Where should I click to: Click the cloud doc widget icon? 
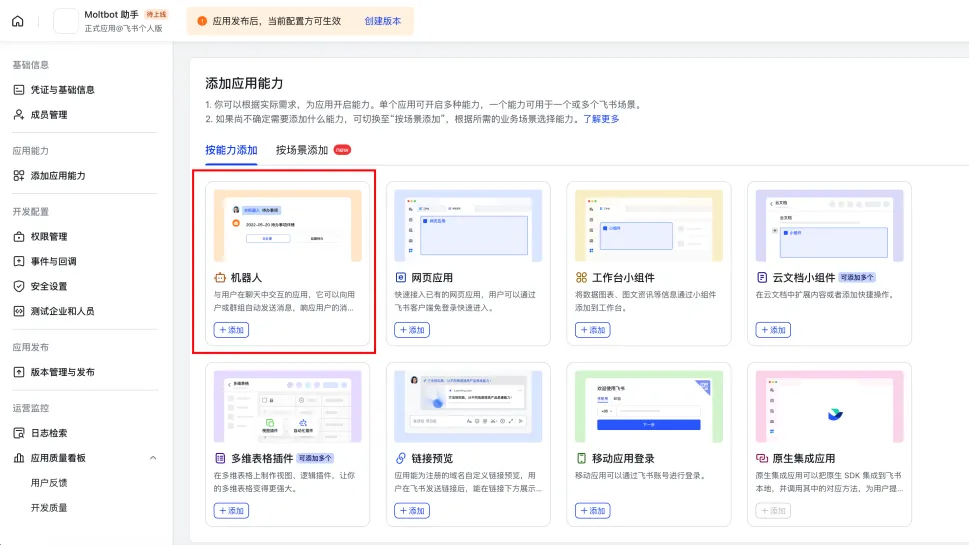click(x=762, y=277)
